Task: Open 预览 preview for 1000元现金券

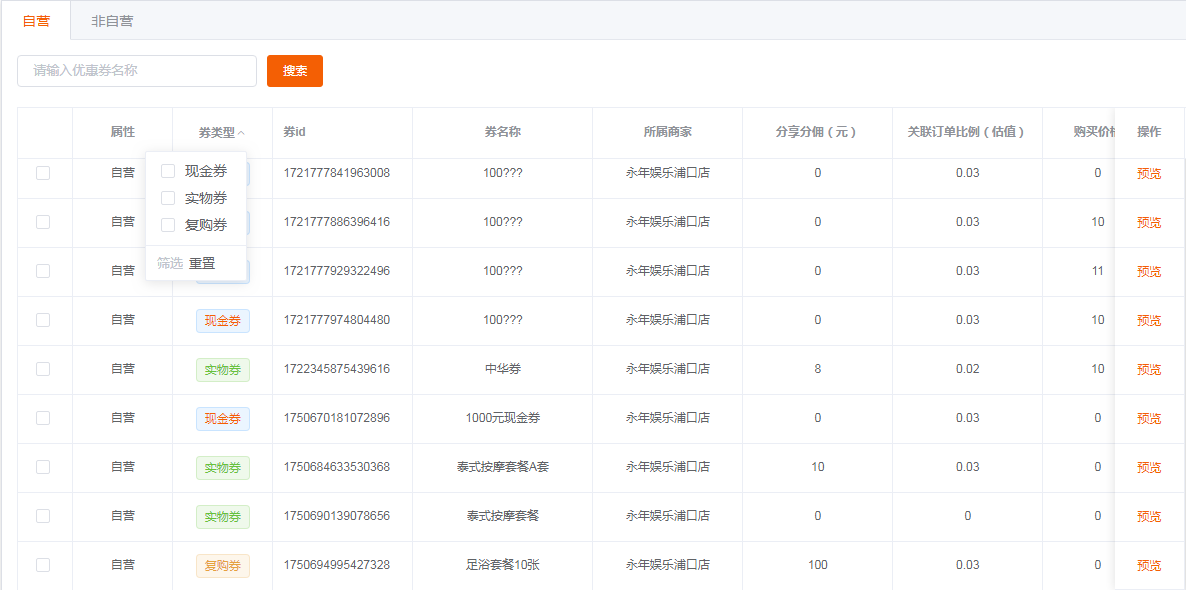Action: click(1148, 418)
